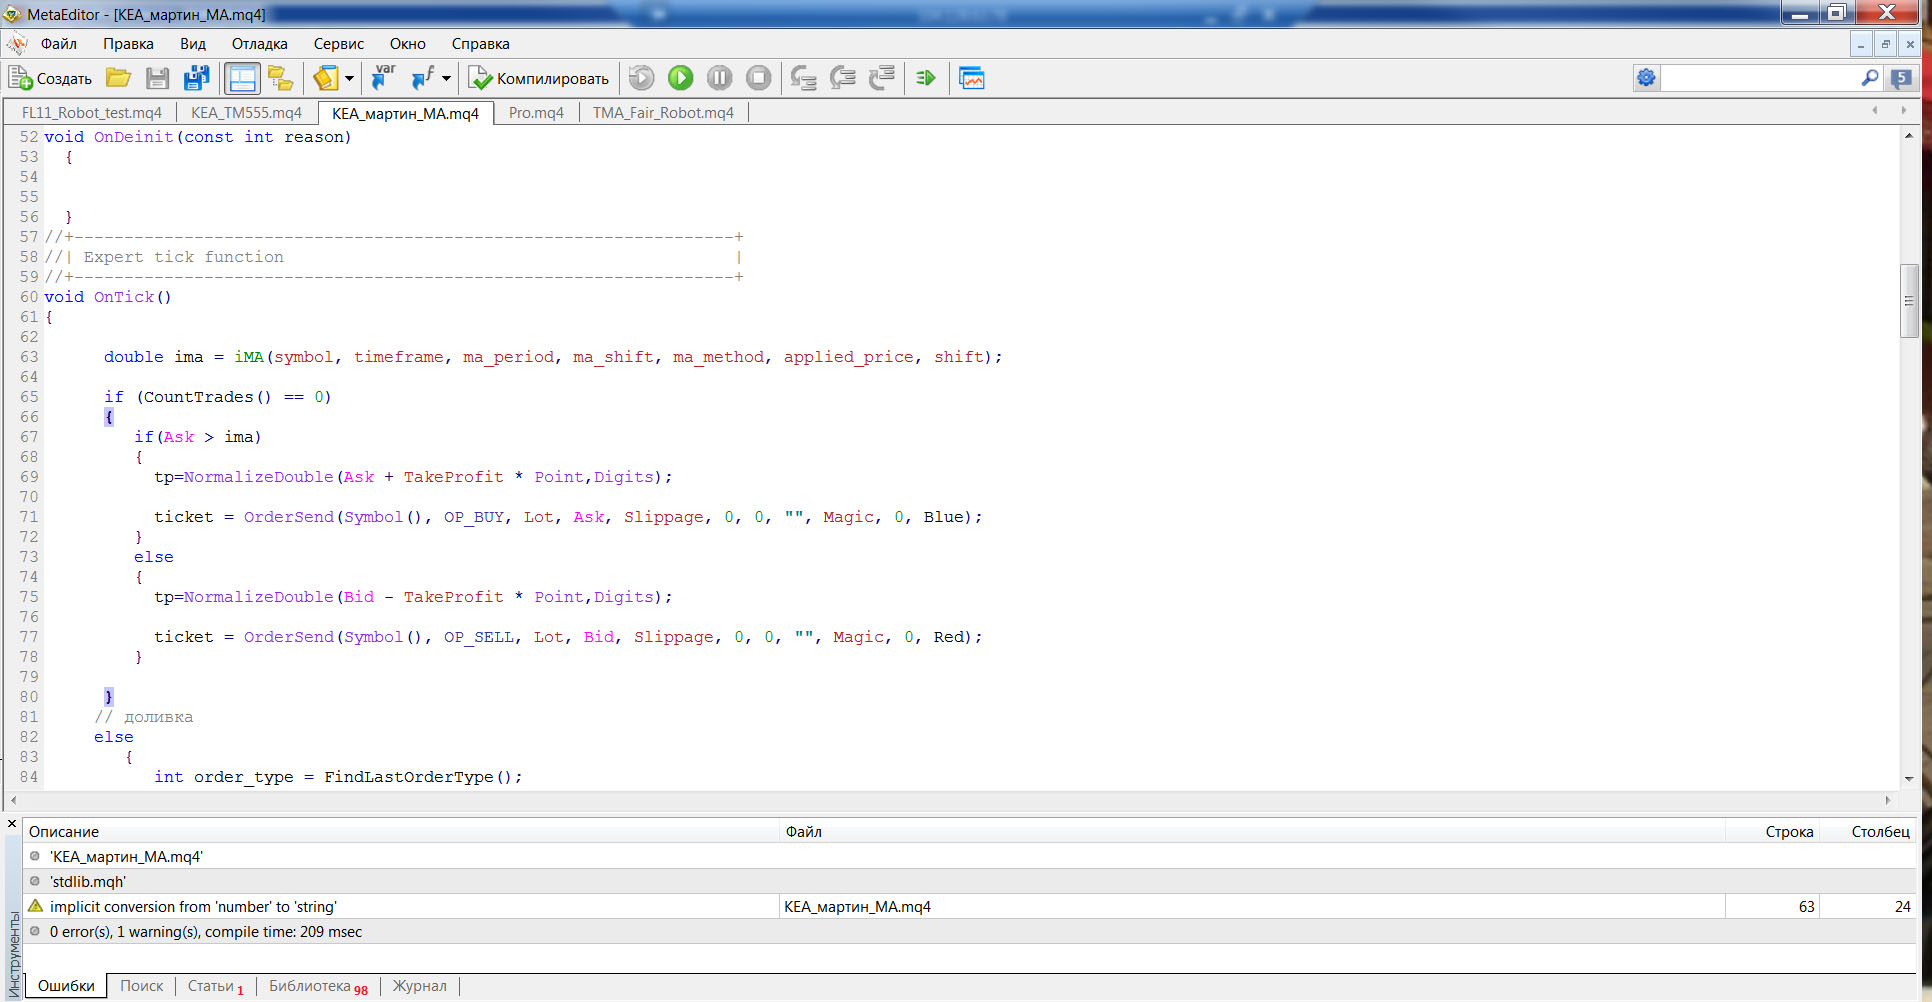
Task: Click the implicit conversion warning row
Action: coord(970,907)
